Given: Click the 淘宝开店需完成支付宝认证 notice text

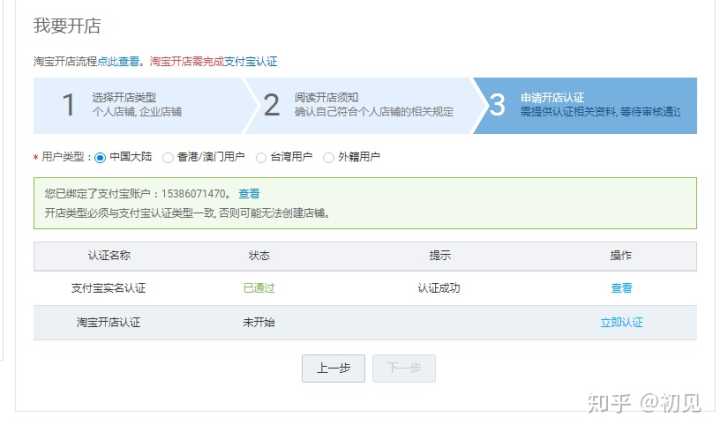Looking at the screenshot, I should [x=214, y=61].
